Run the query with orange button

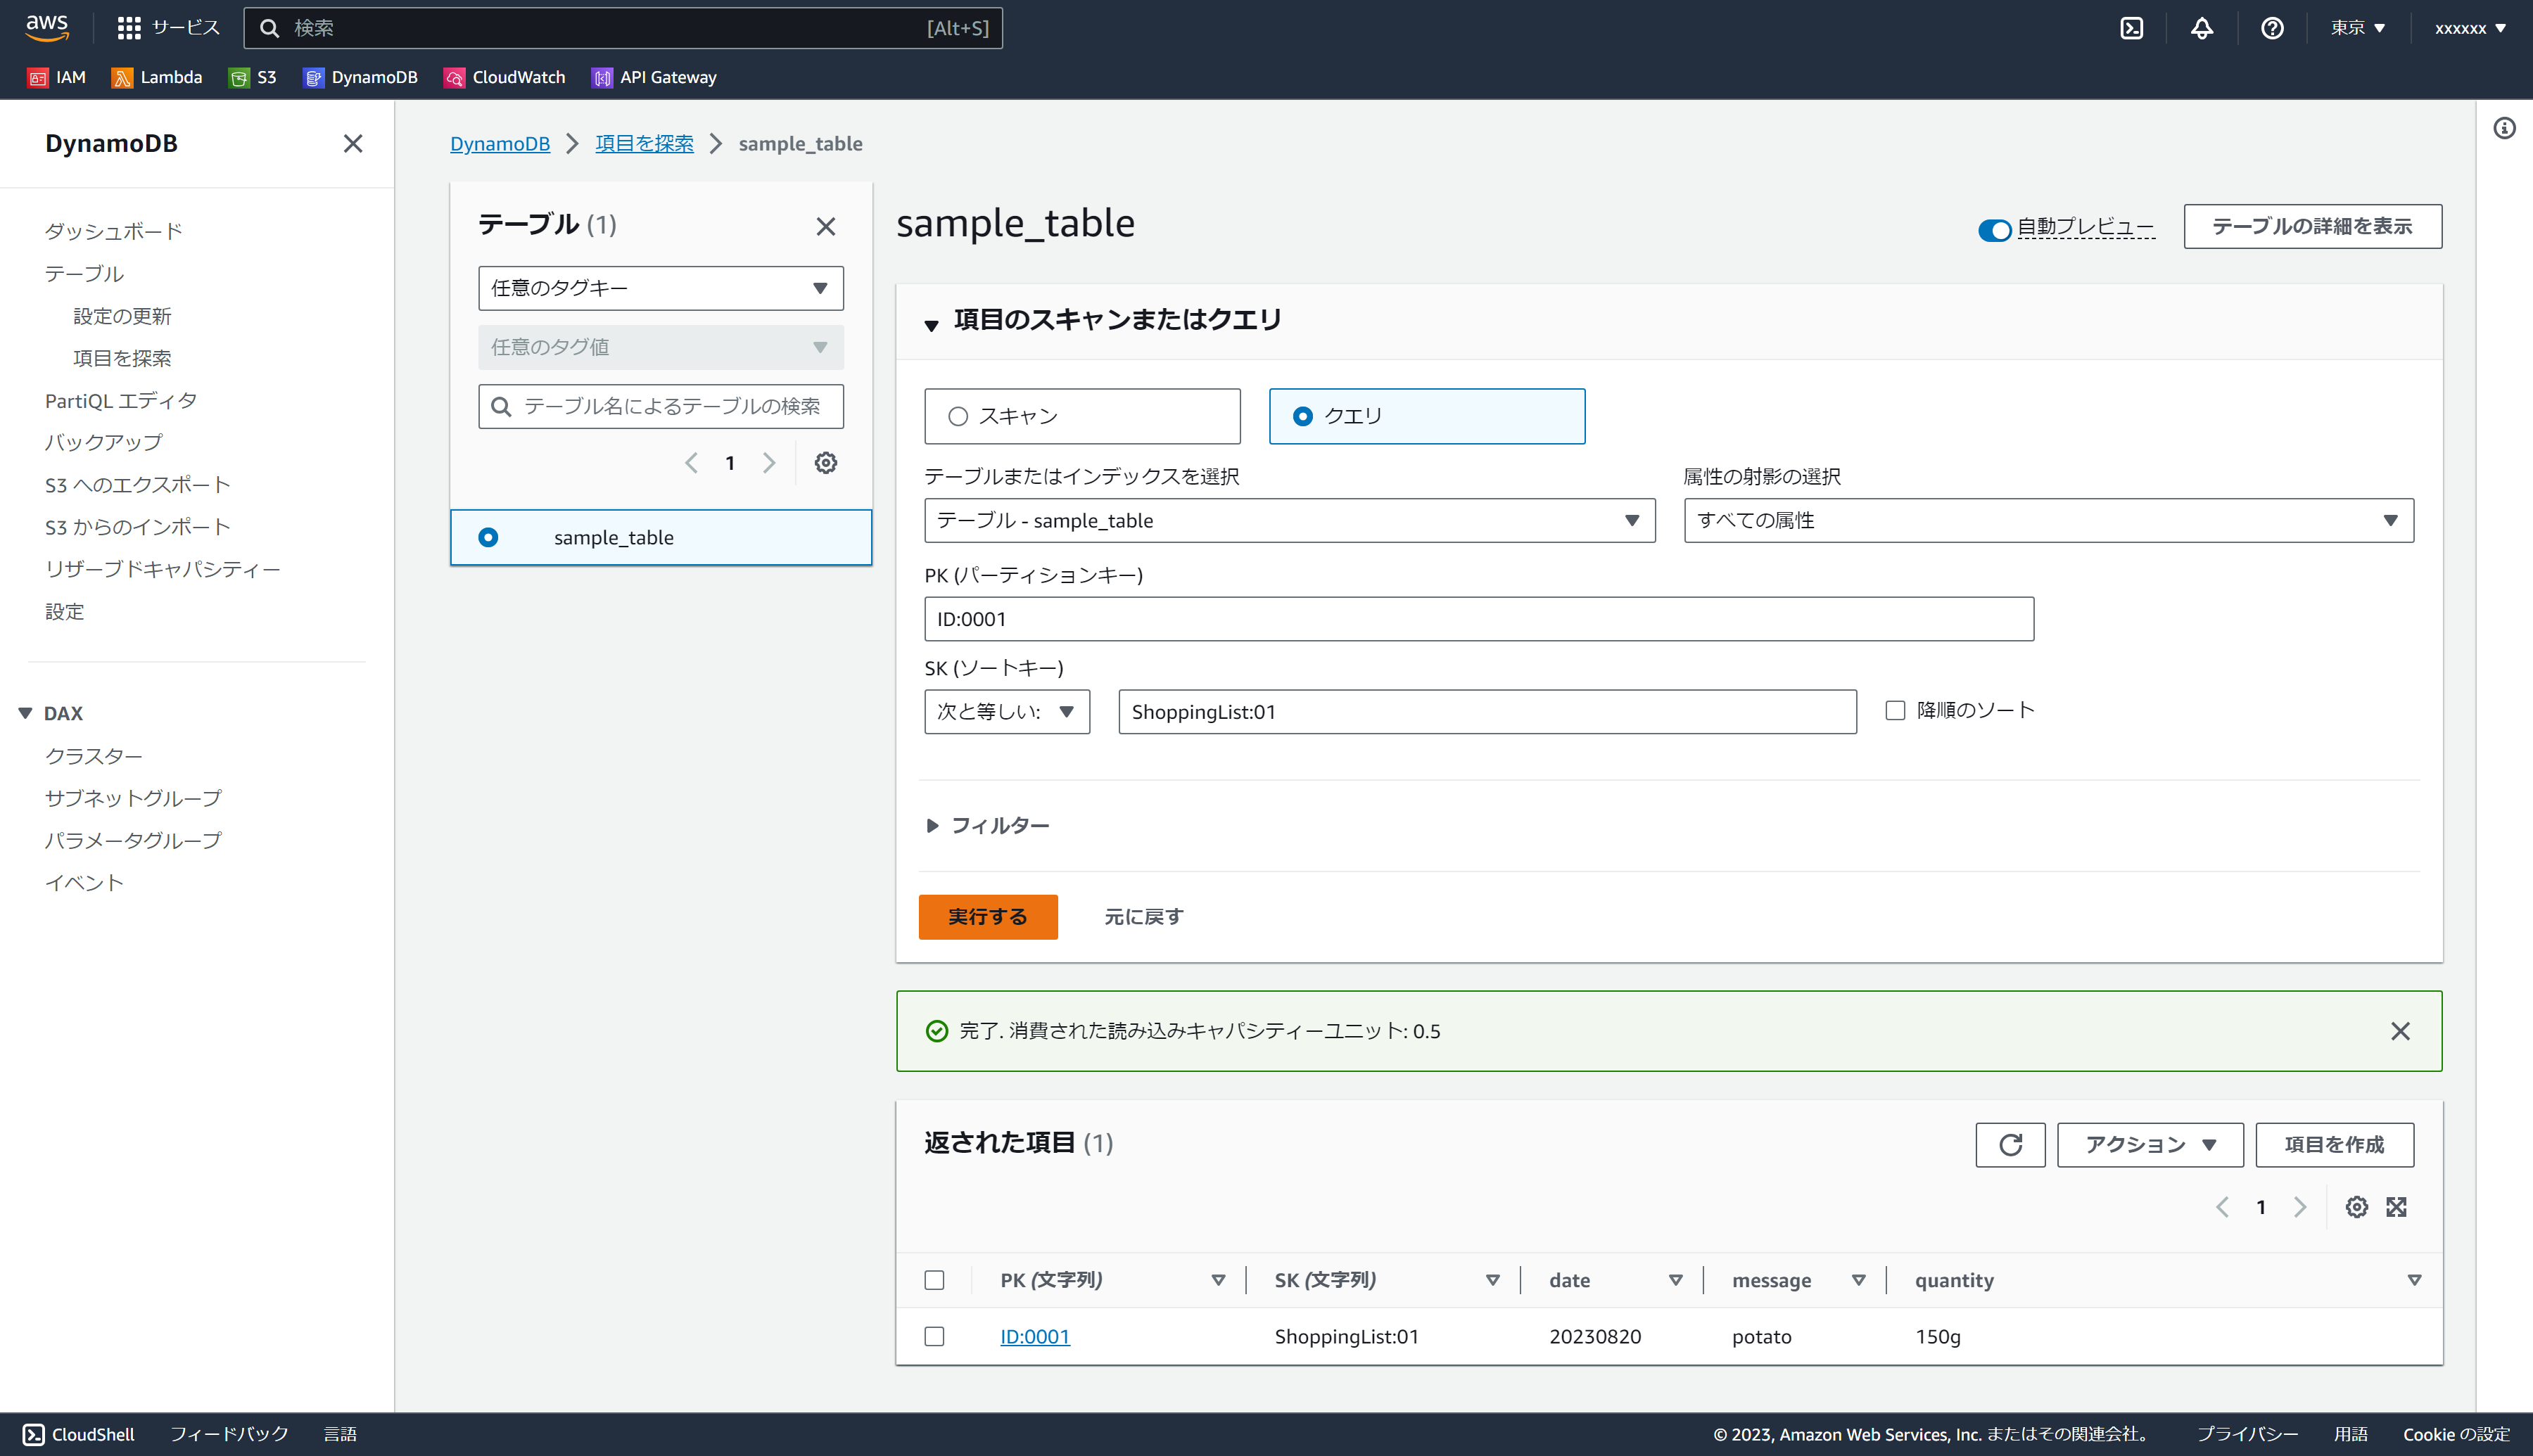(x=988, y=917)
